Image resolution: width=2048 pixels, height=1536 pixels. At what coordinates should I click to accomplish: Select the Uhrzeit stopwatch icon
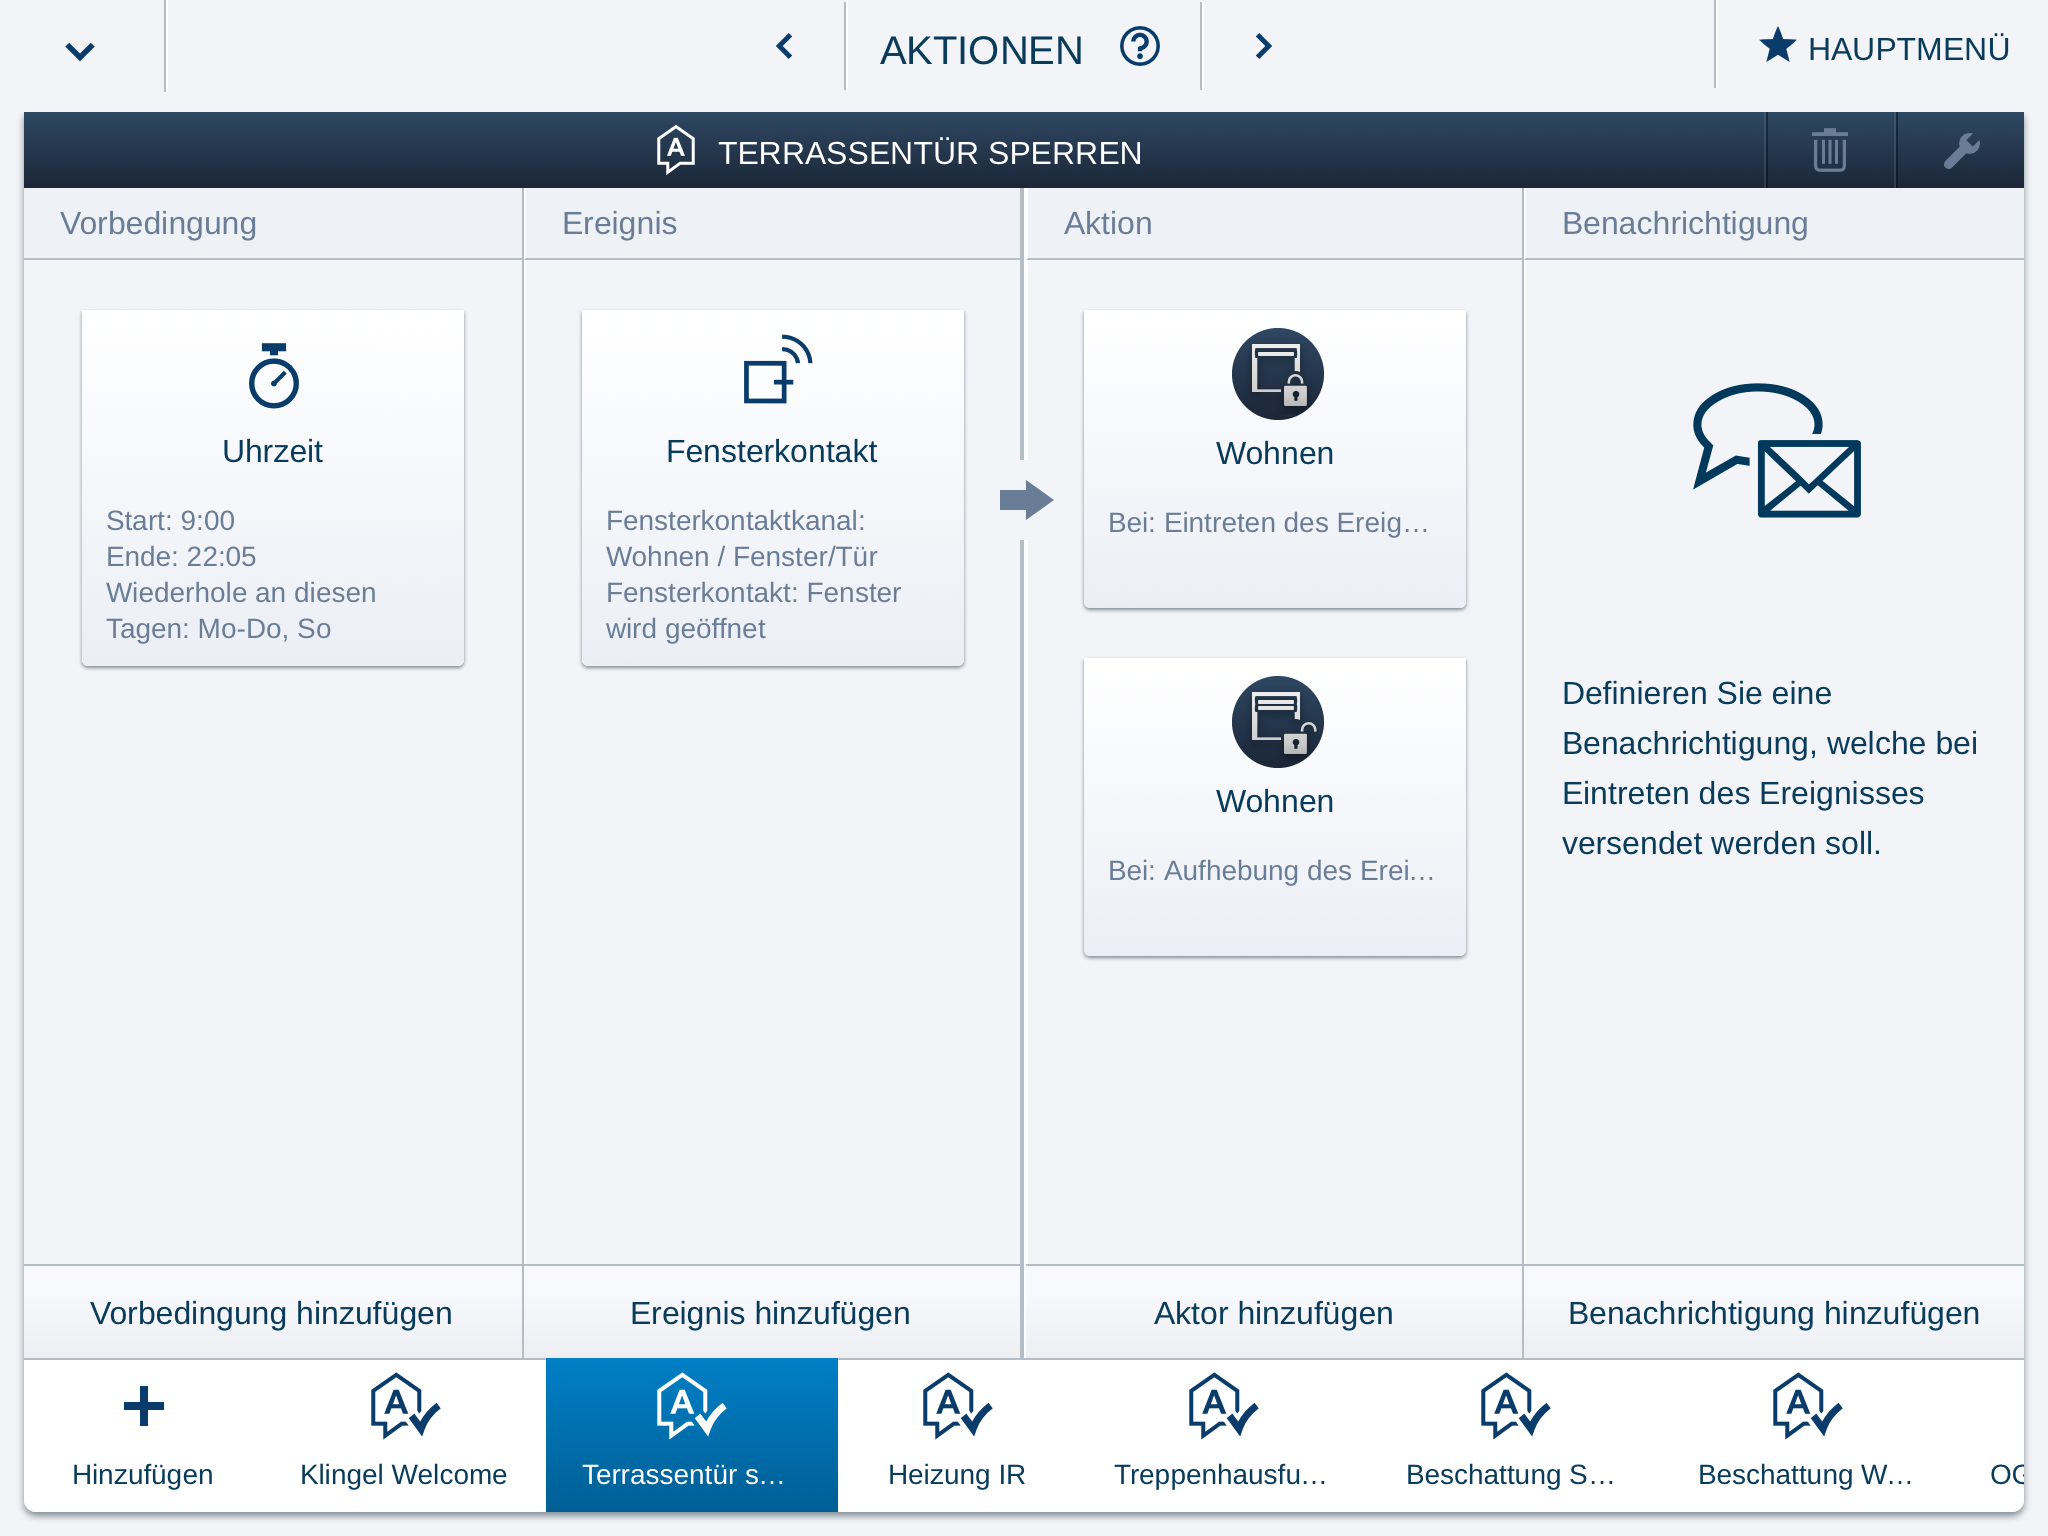click(x=273, y=376)
